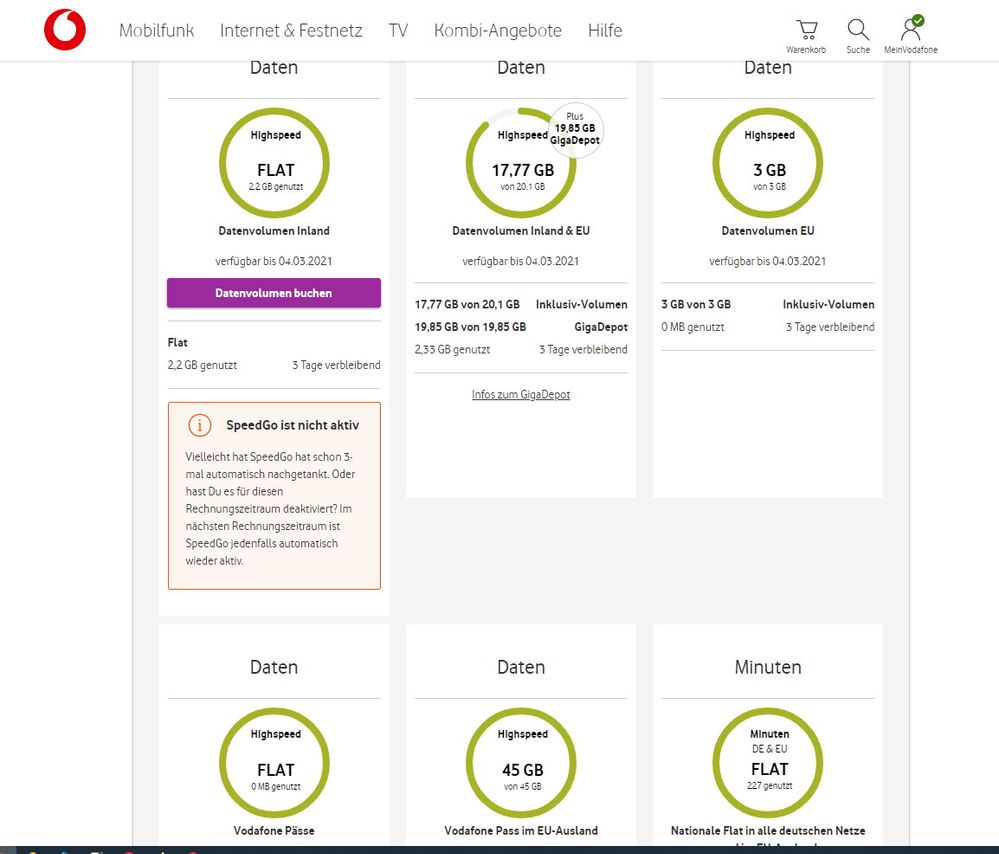Click the Vodafone Pässe FLAT ring
Screen dimensions: 999x854
[274, 762]
